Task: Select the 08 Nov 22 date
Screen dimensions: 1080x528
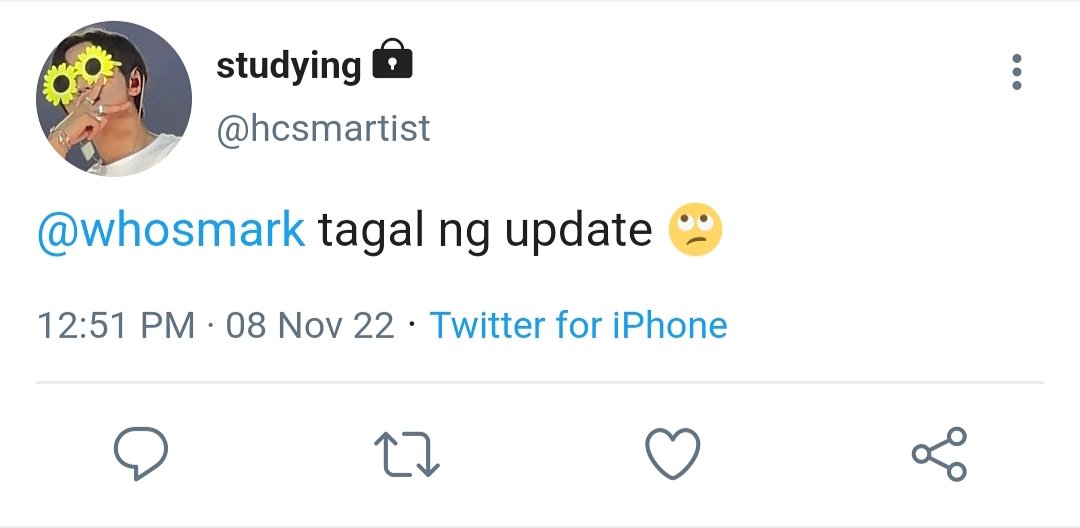Action: tap(310, 326)
